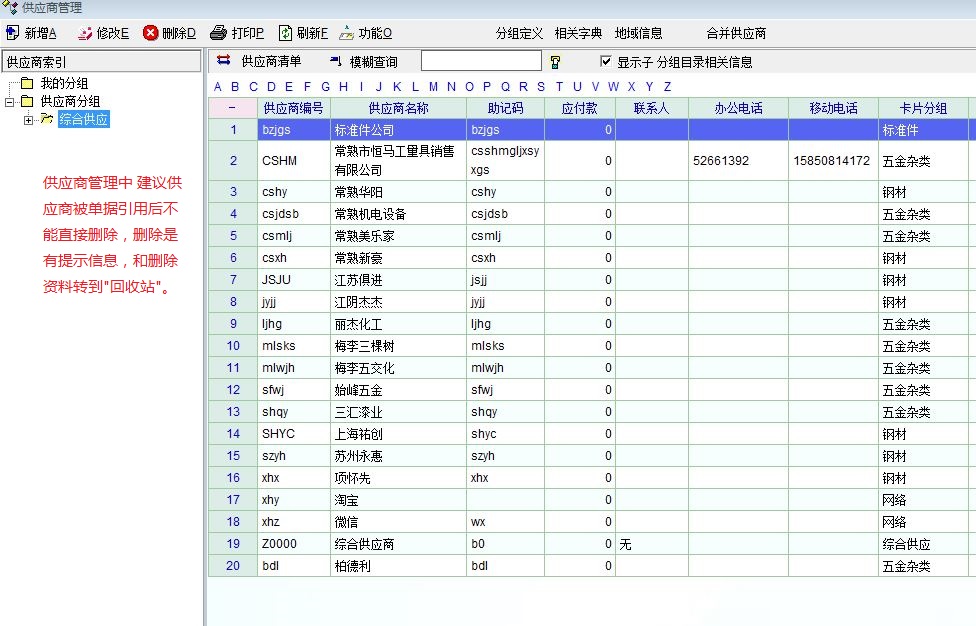The image size is (976, 626).
Task: Expand the 综合供应 tree node
Action: click(28, 120)
